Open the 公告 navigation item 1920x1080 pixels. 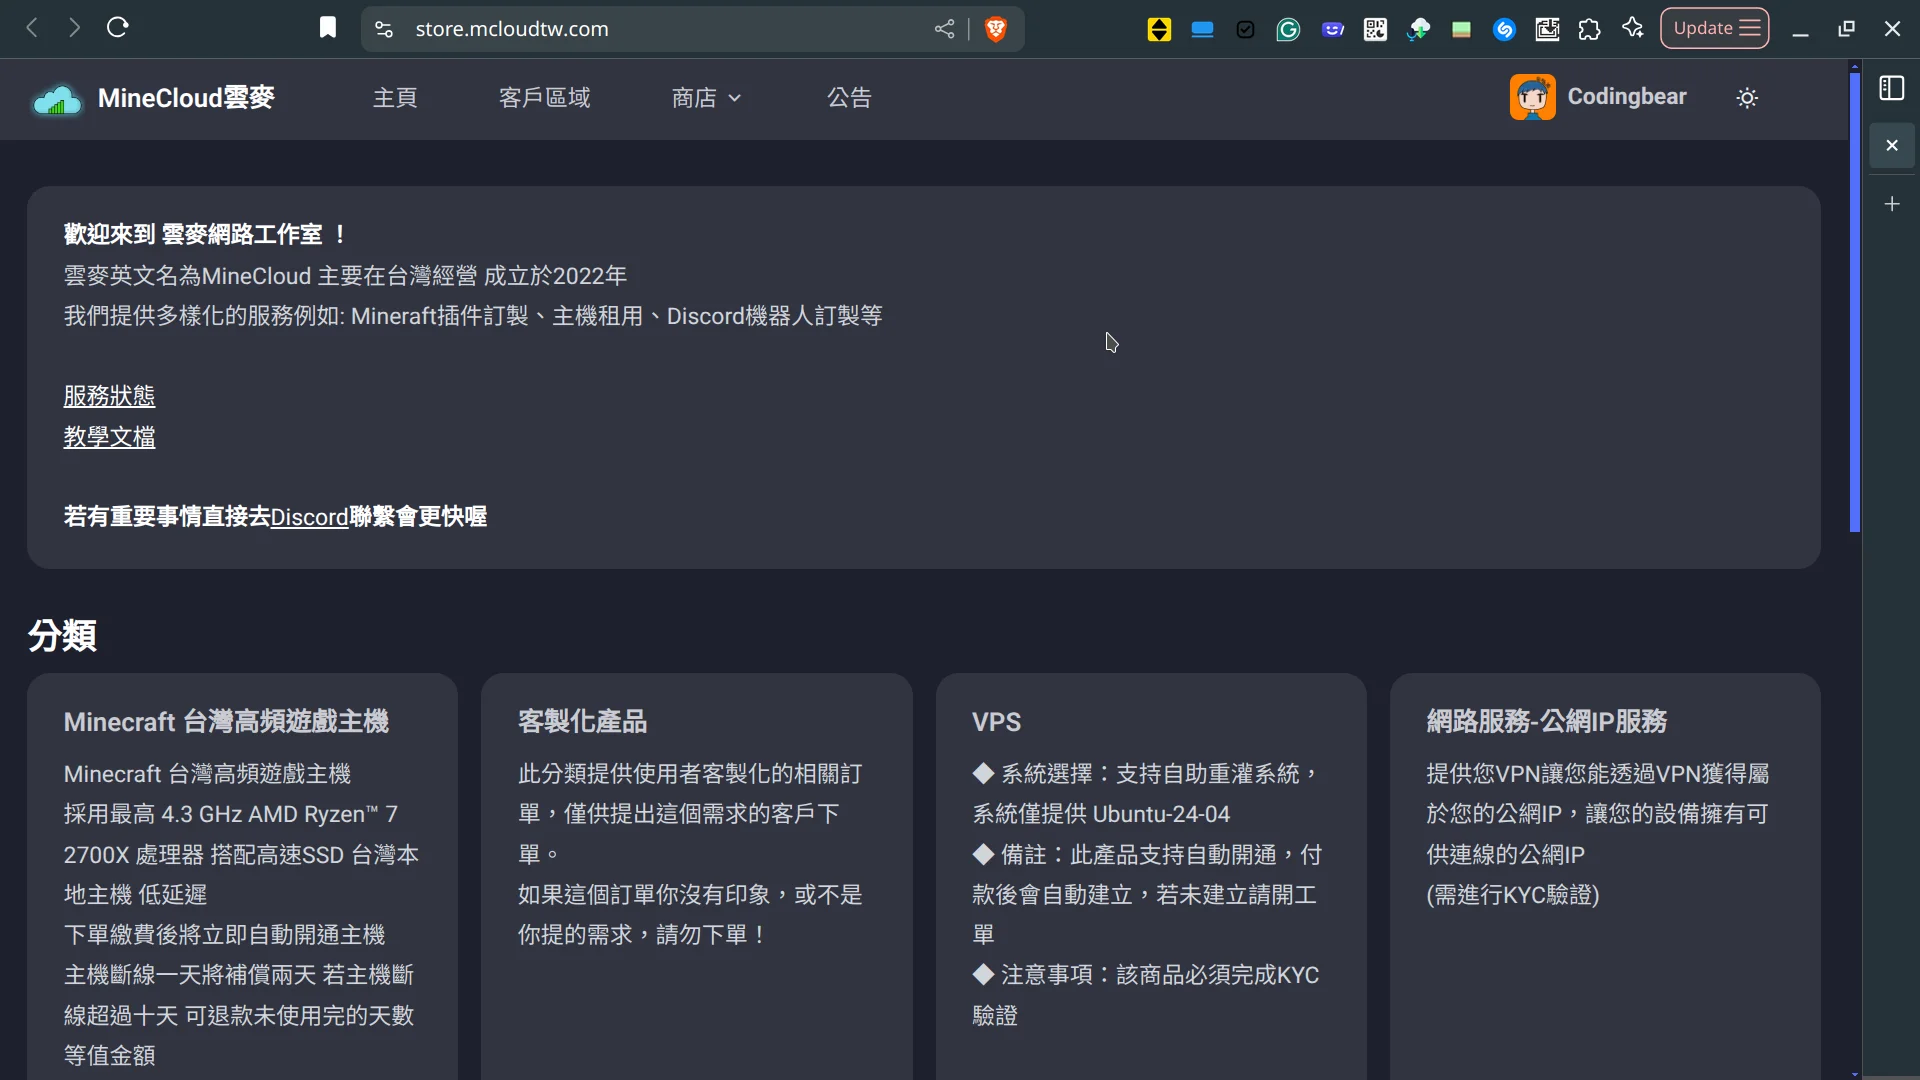[x=849, y=98]
